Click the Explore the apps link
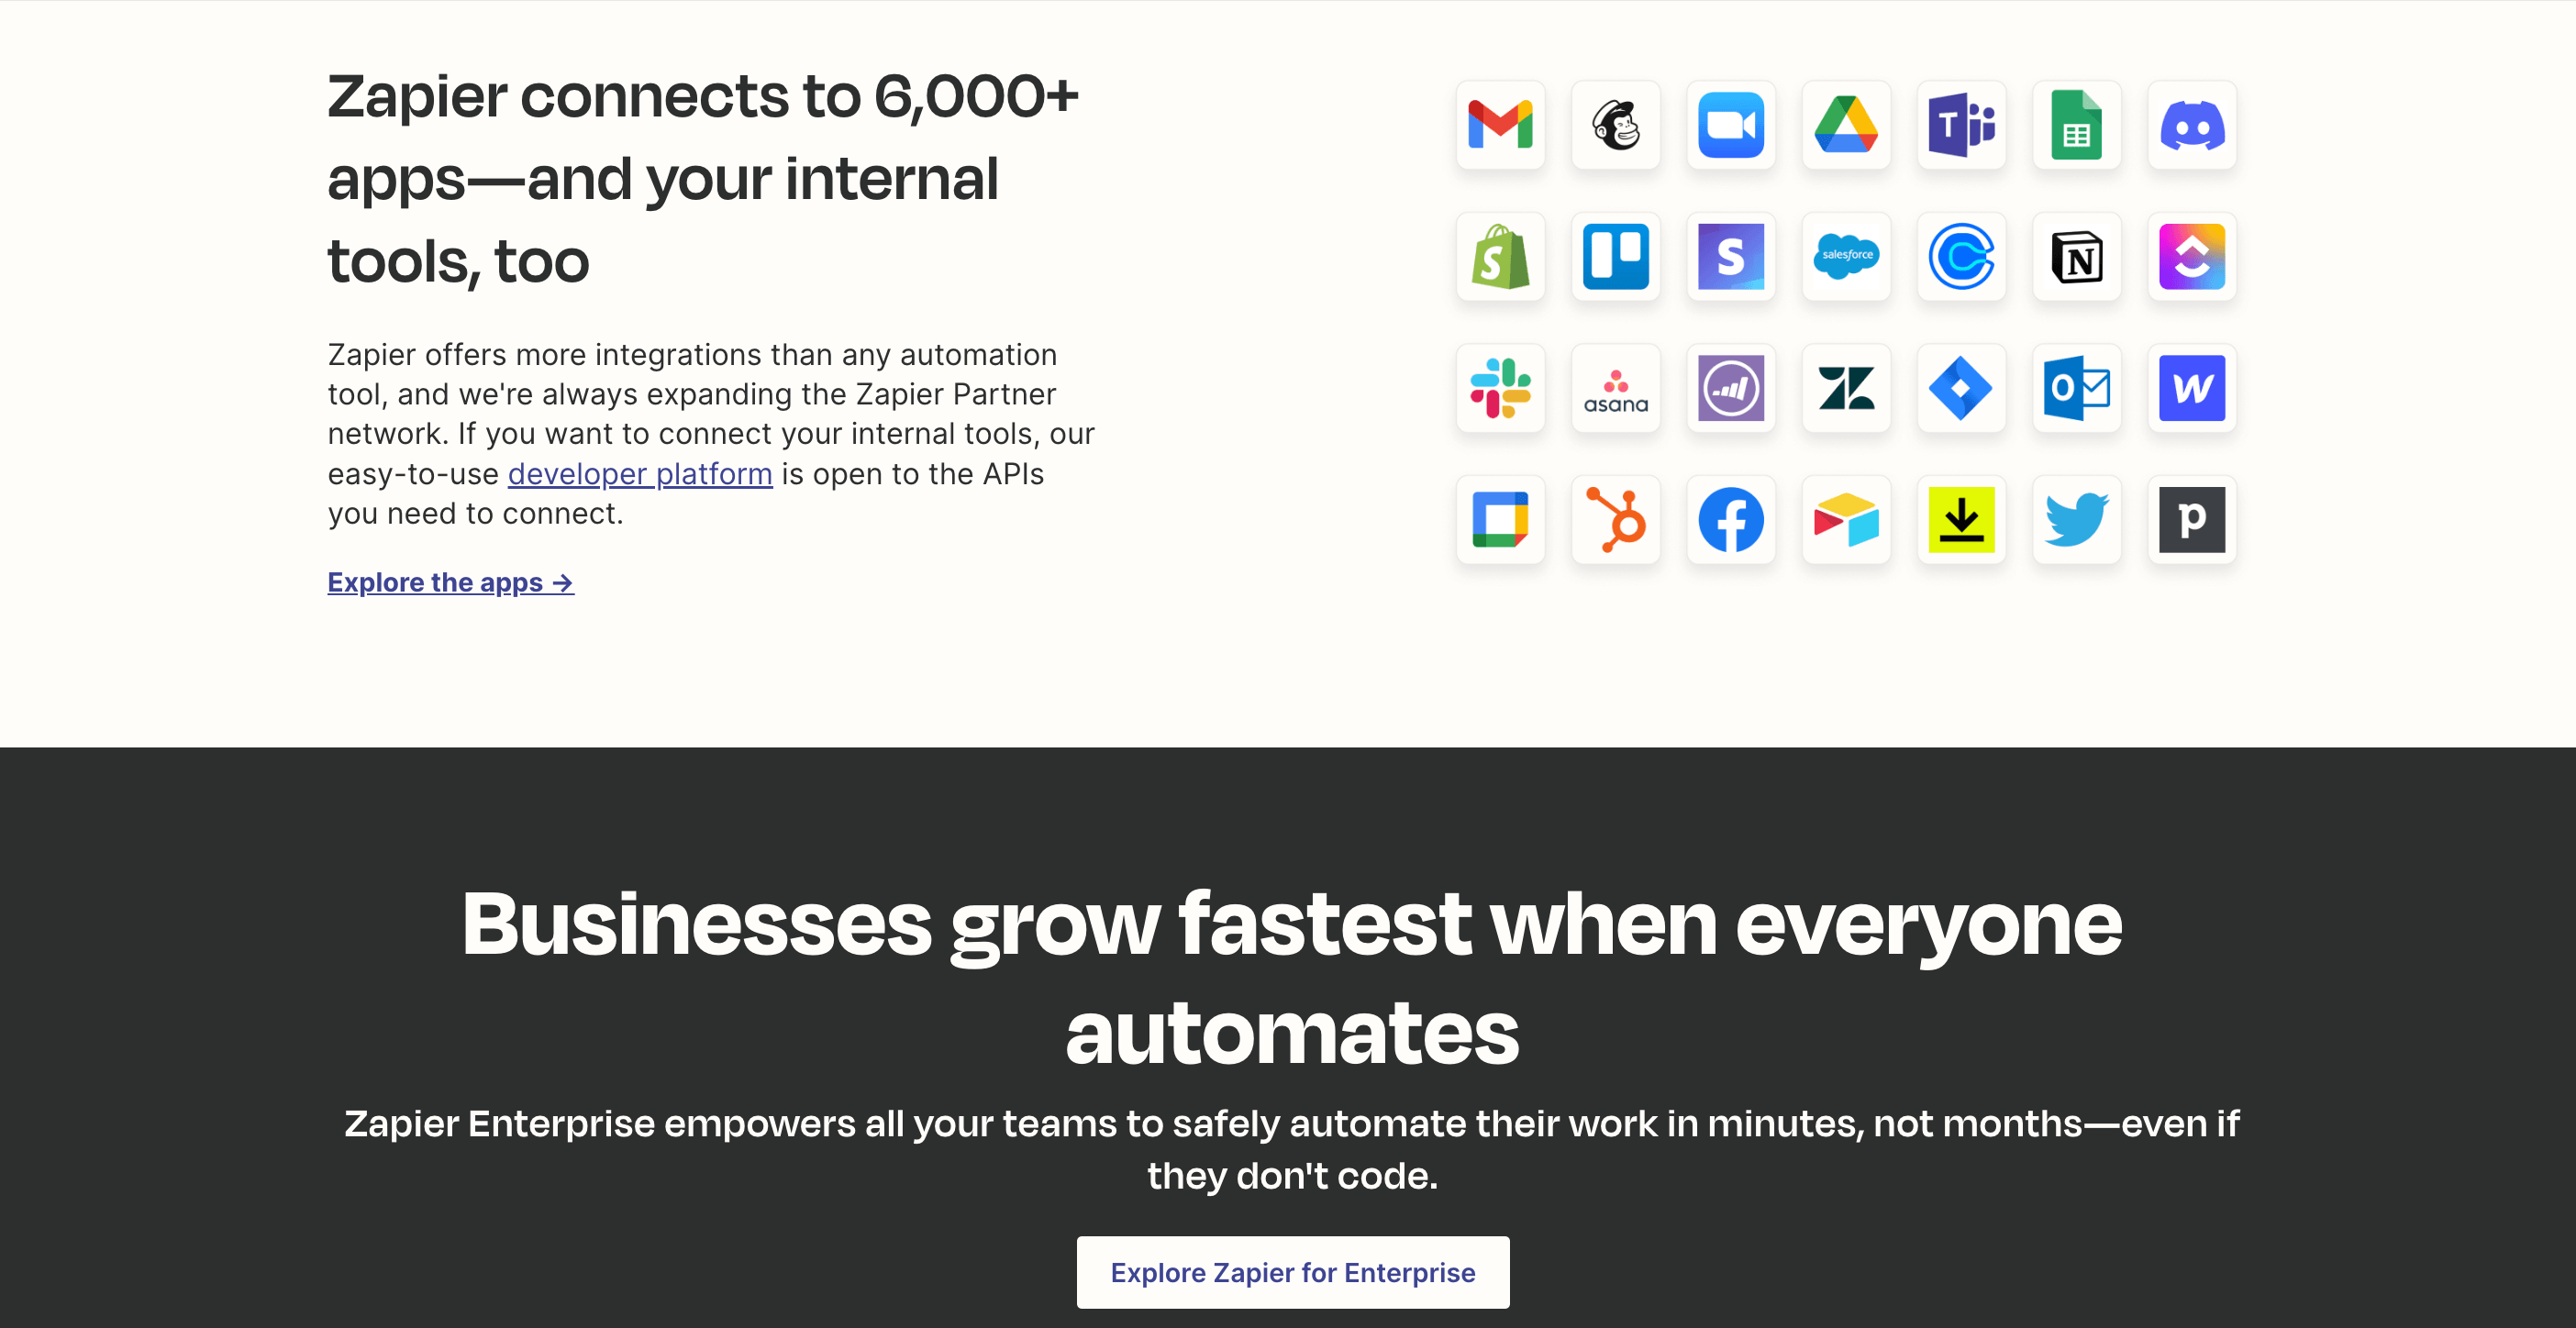Screen dimensions: 2576x1328 pos(449,581)
